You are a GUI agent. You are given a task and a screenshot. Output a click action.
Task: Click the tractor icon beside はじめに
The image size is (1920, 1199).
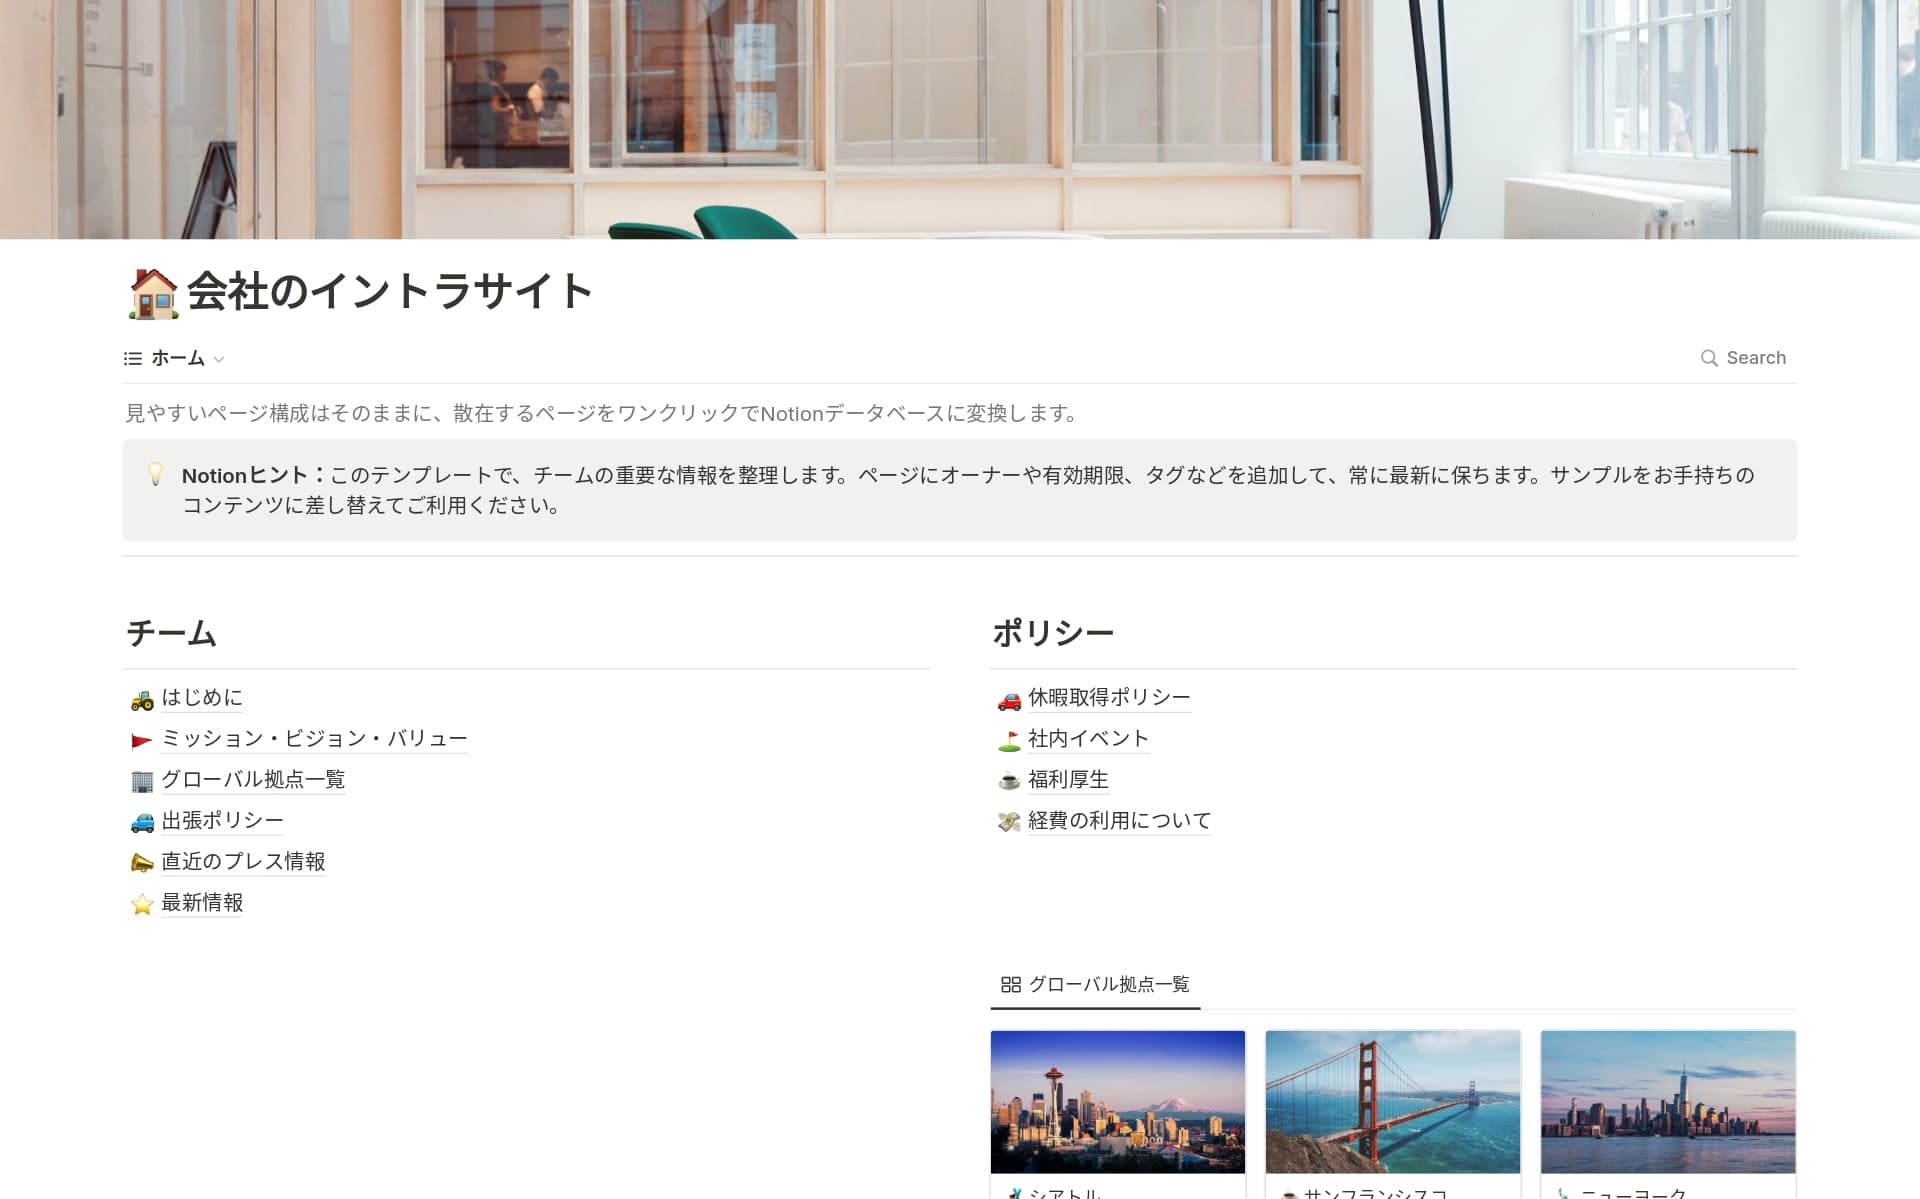click(x=142, y=699)
